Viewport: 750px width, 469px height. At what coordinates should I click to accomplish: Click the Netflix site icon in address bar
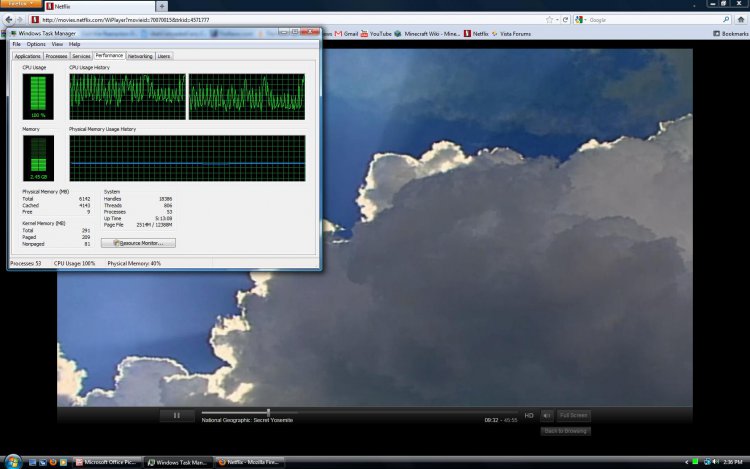34,20
